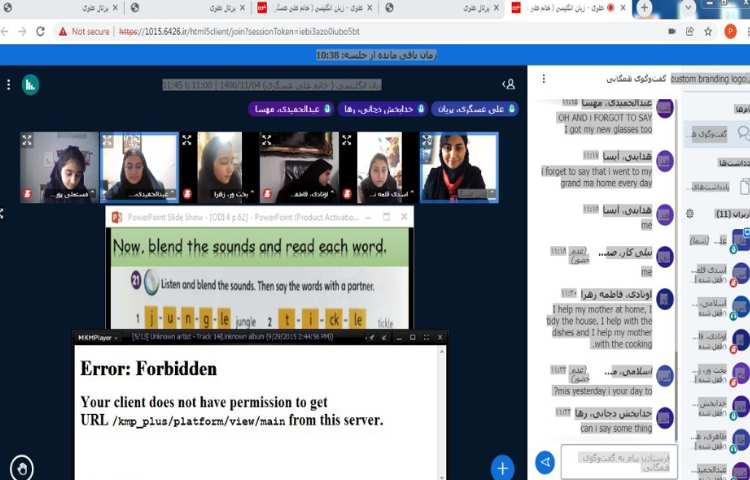Select the teacher's webcam thumbnail
This screenshot has height=480, width=750.
(459, 167)
